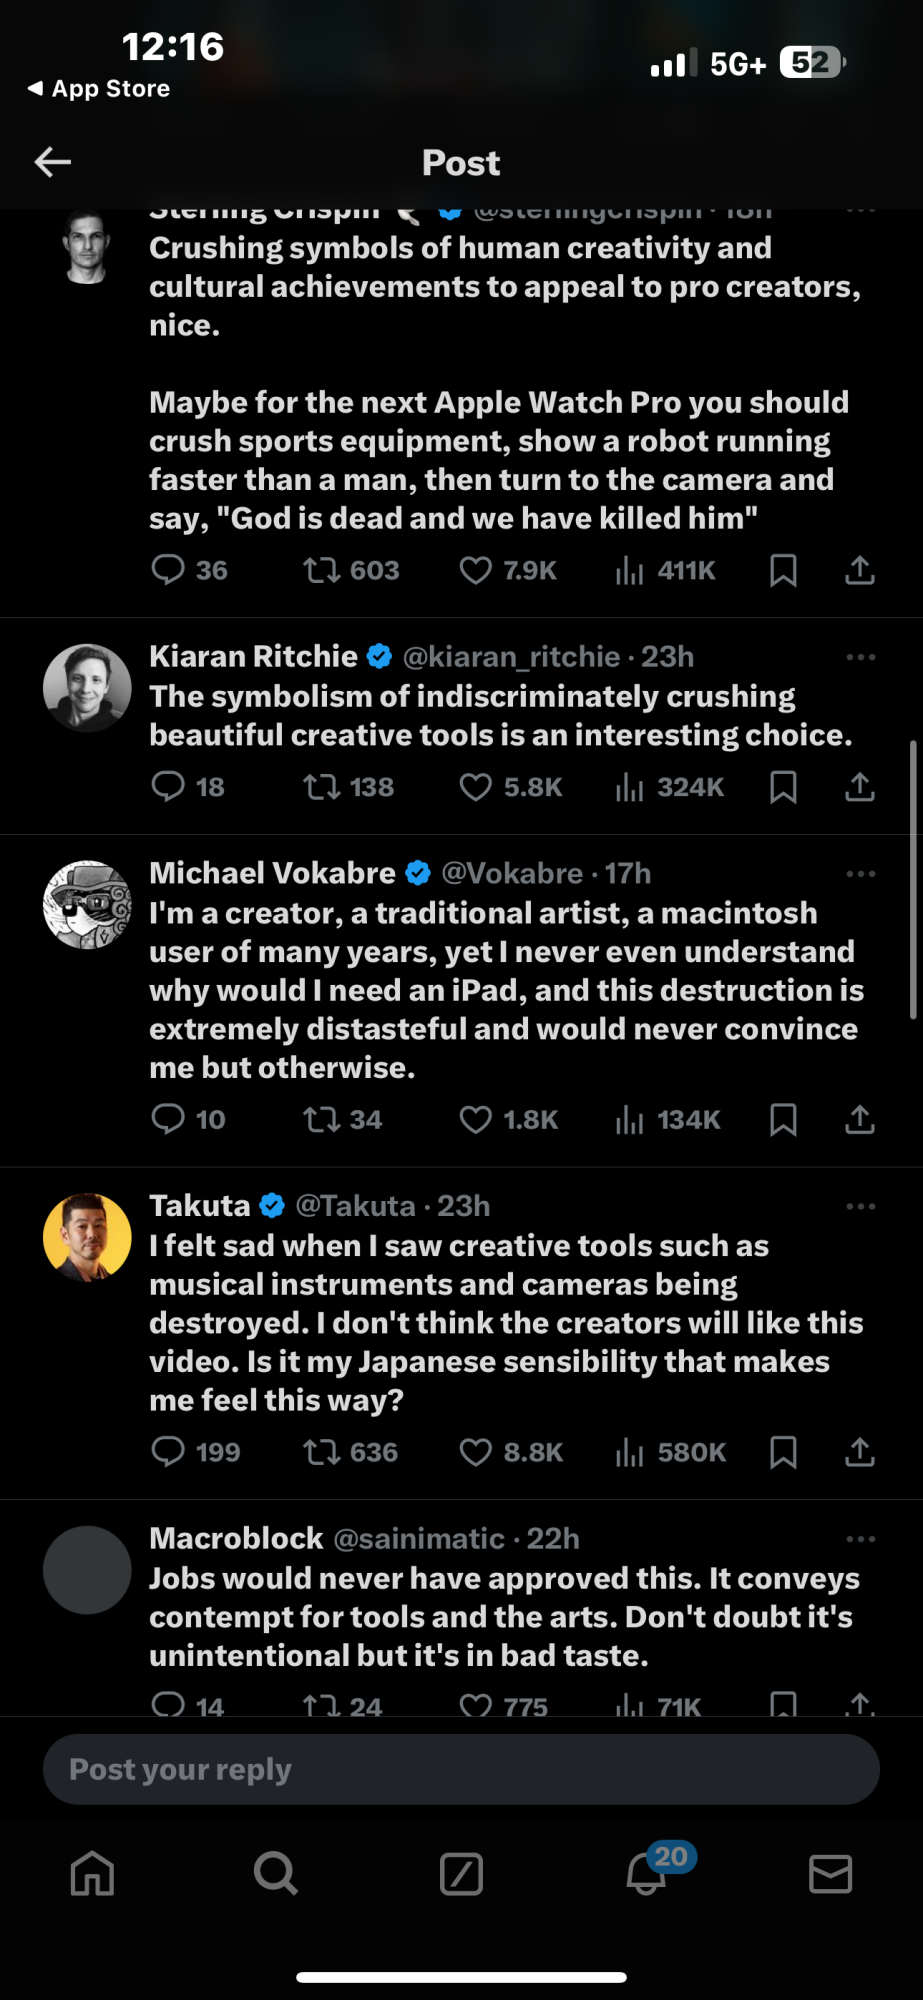923x2000 pixels.
Task: Open @kiaran_ritchie profile handle
Action: click(x=511, y=657)
